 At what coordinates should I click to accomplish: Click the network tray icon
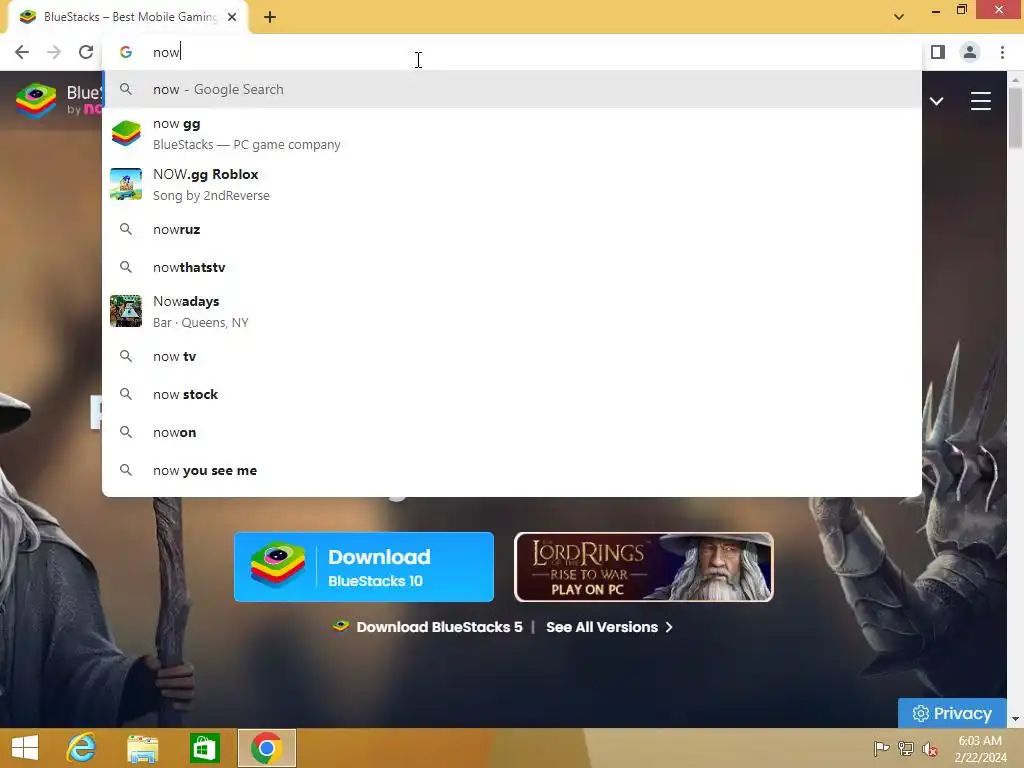[x=905, y=748]
